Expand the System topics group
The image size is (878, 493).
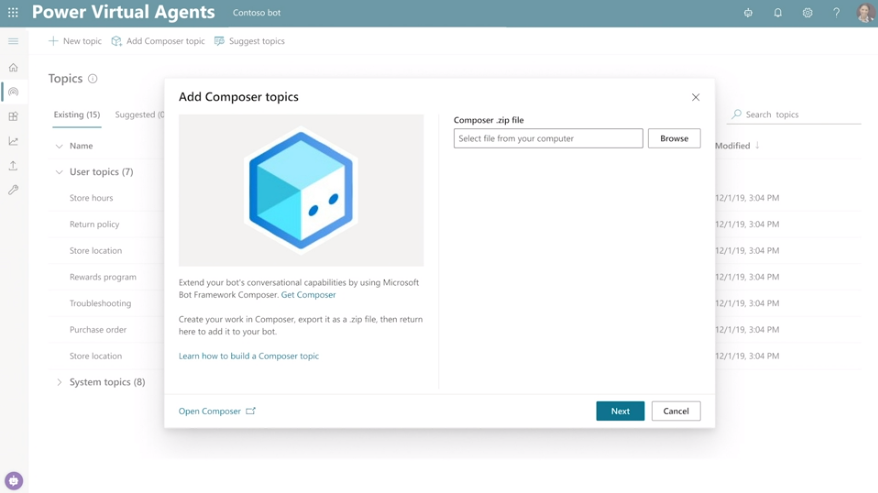pyautogui.click(x=59, y=382)
